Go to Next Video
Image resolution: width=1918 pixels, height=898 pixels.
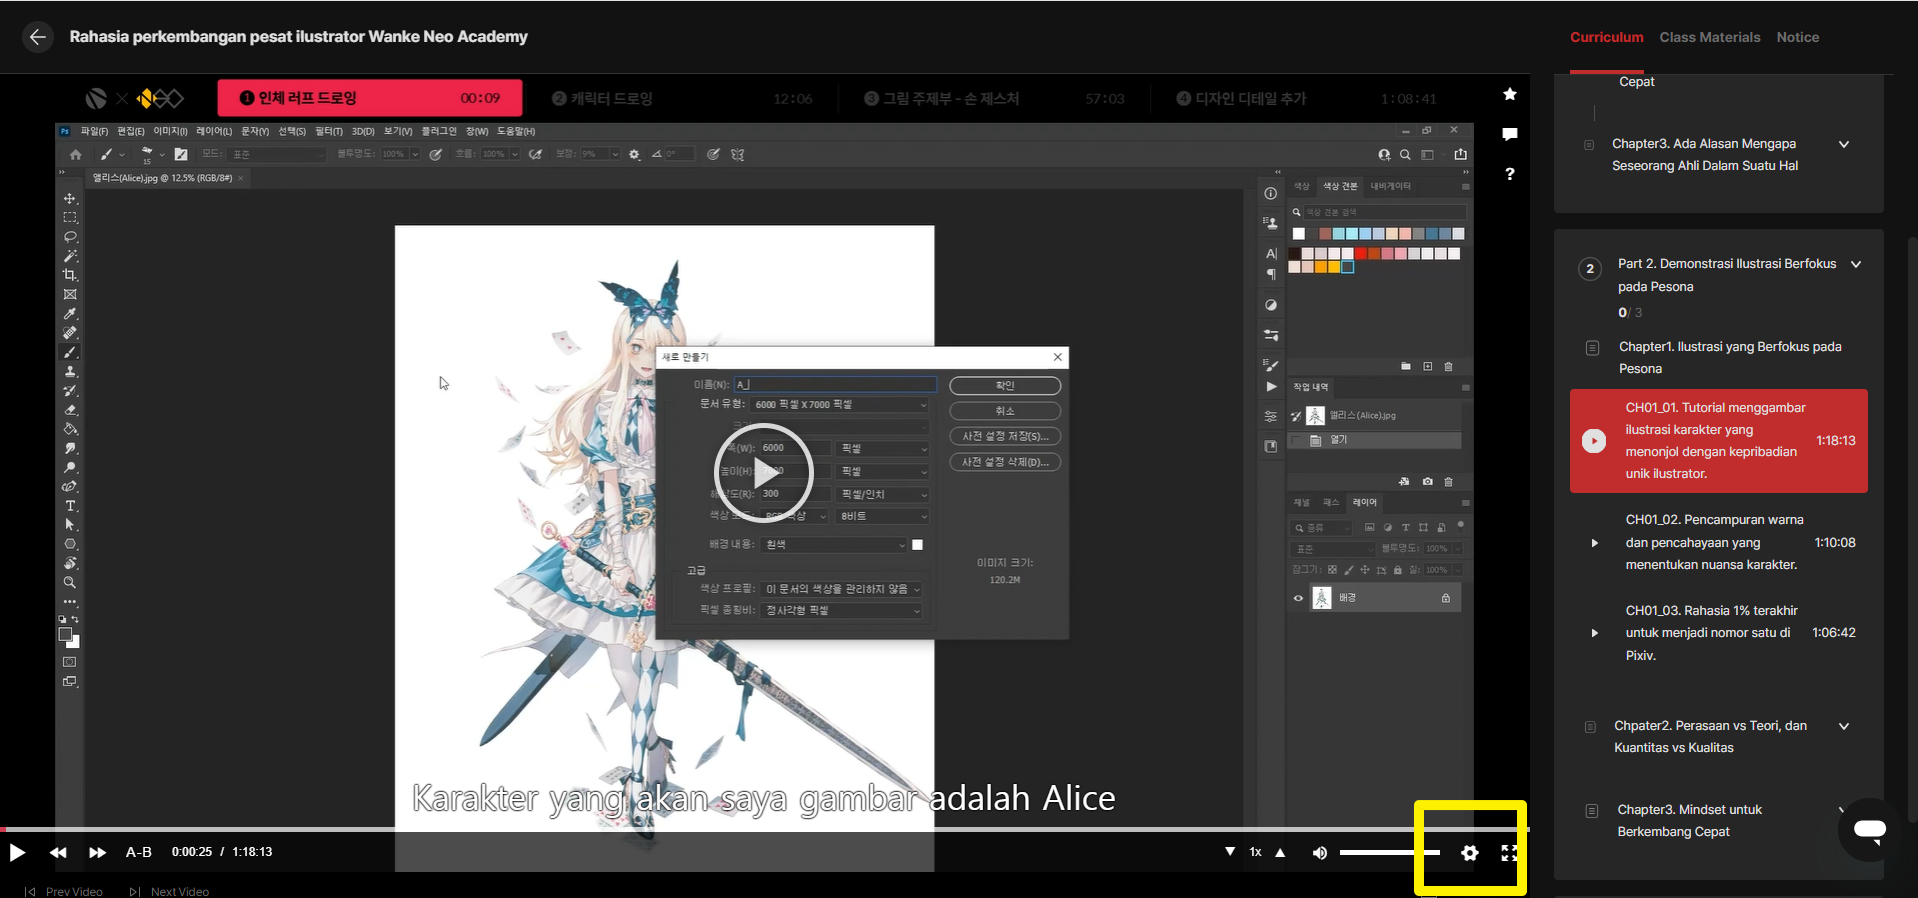[x=169, y=891]
